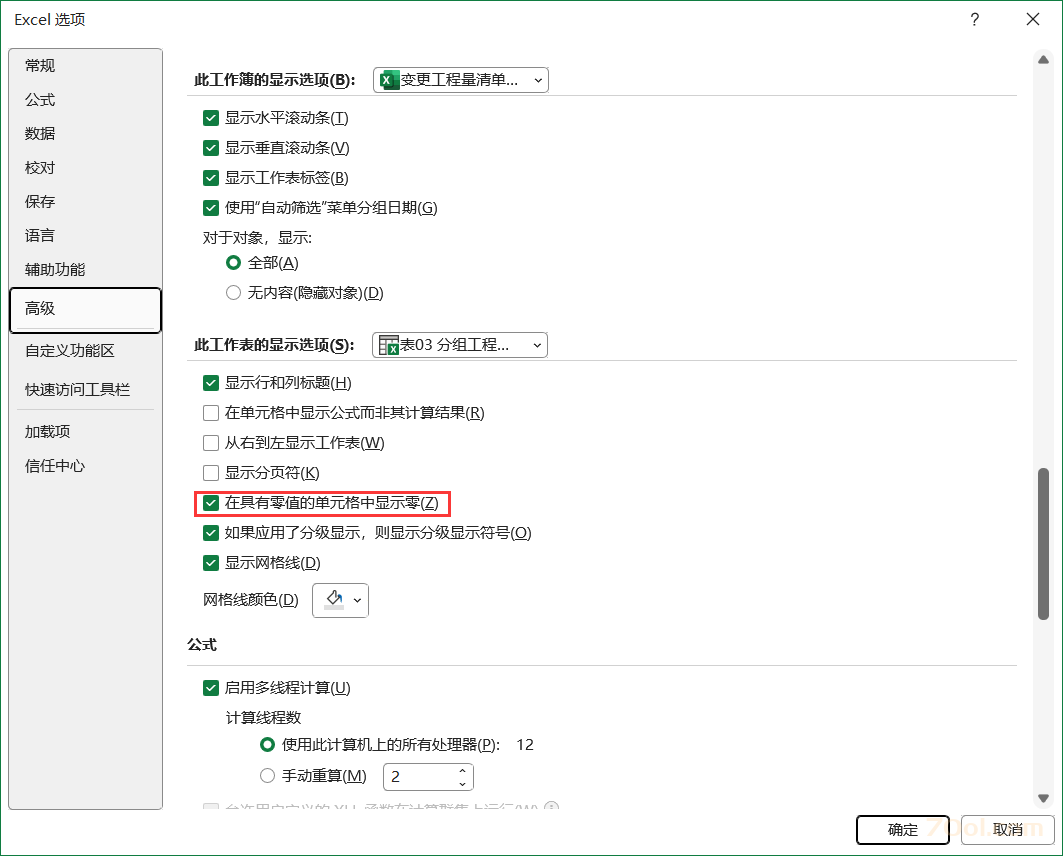Screen dimensions: 1063x856
Task: Click the scrollbar up arrow
Action: tap(1043, 60)
